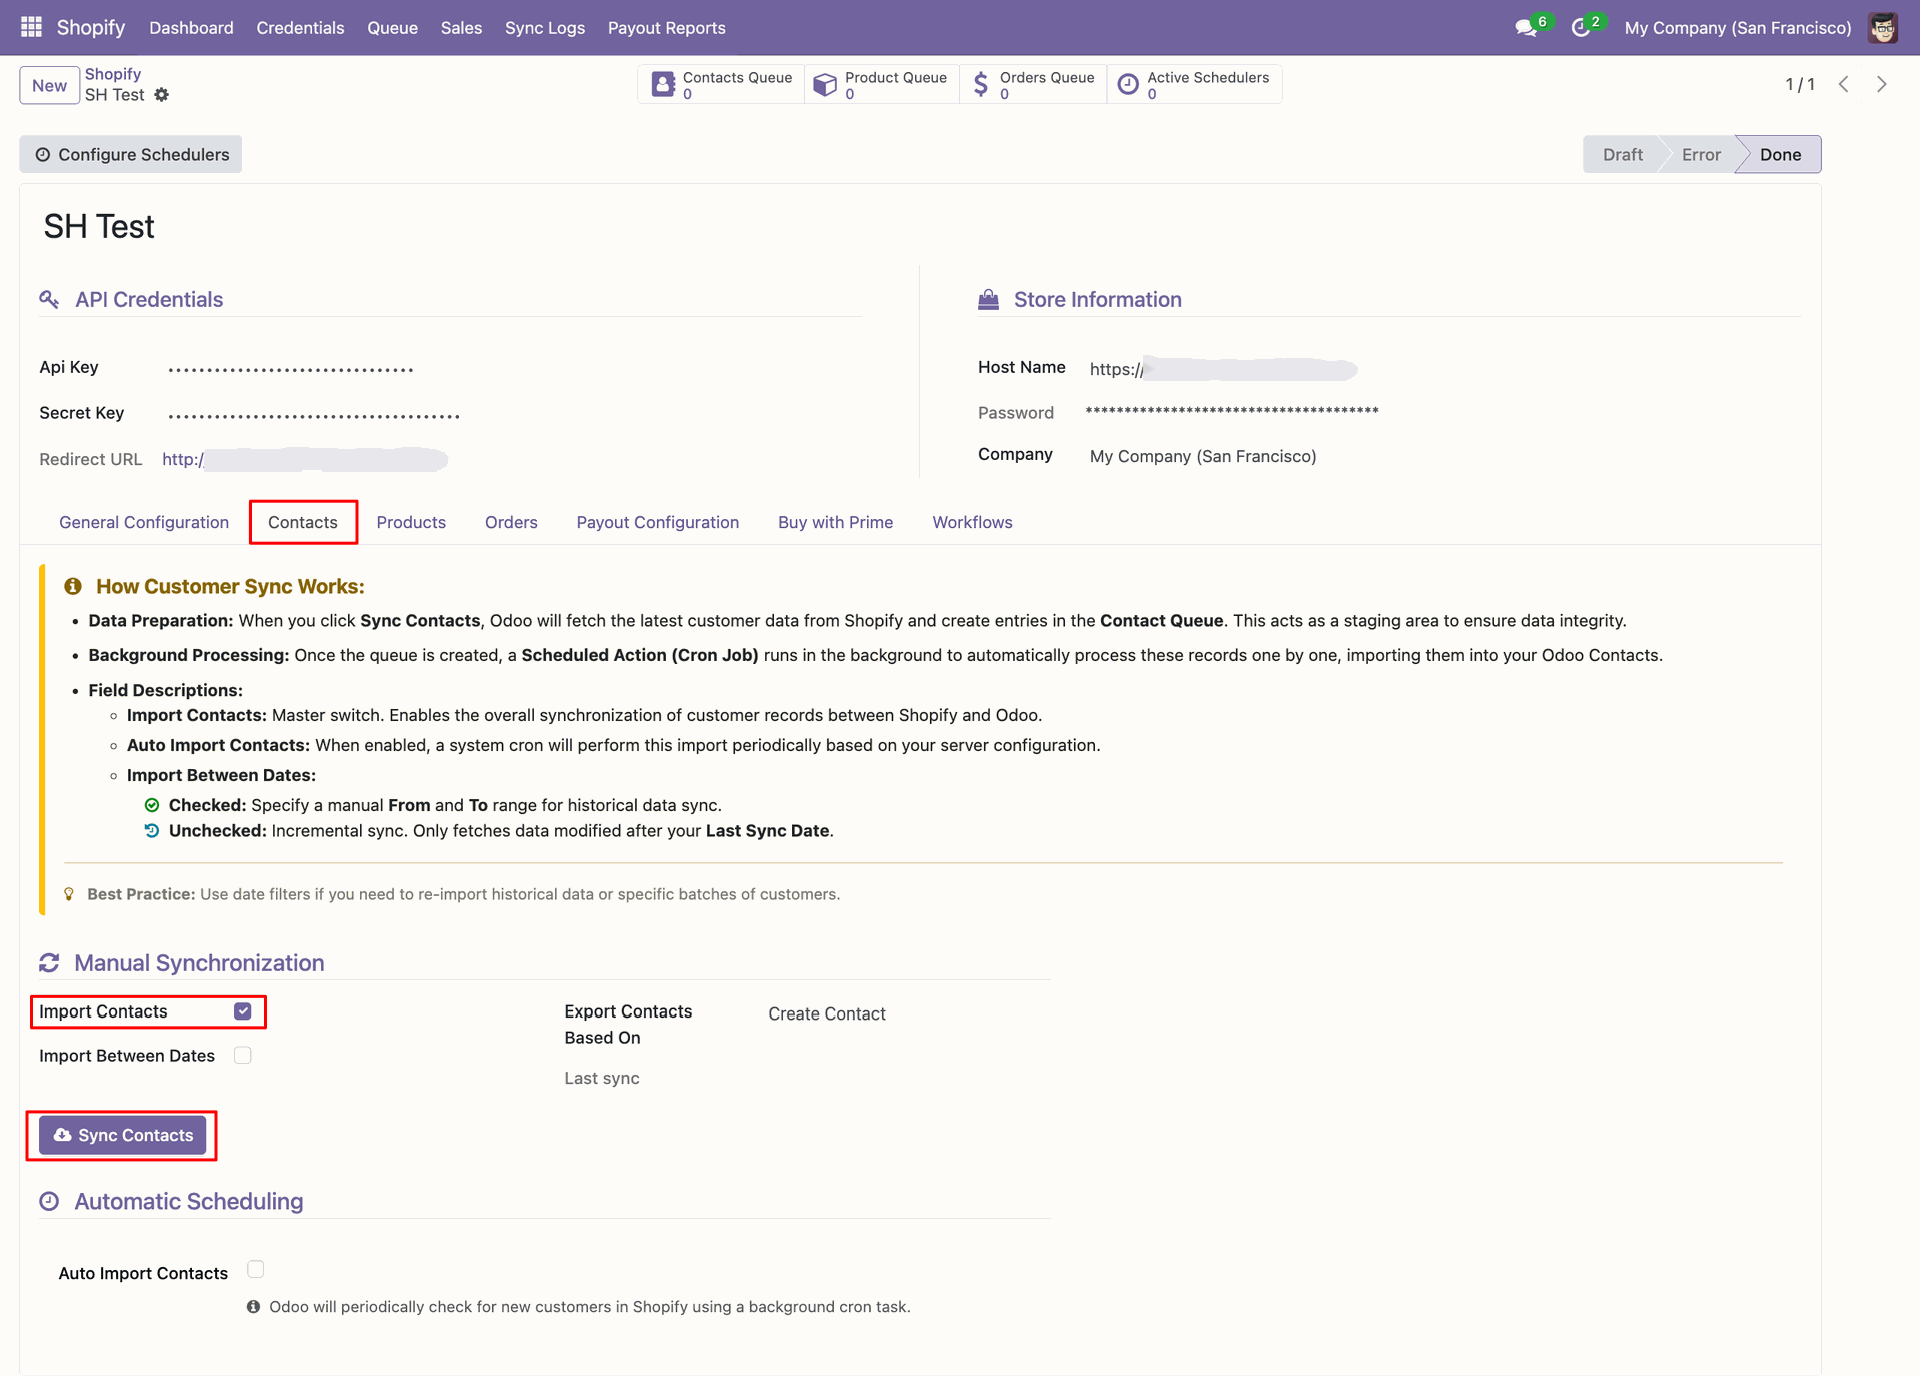The width and height of the screenshot is (1920, 1376).
Task: Select the Contacts tab
Action: (303, 522)
